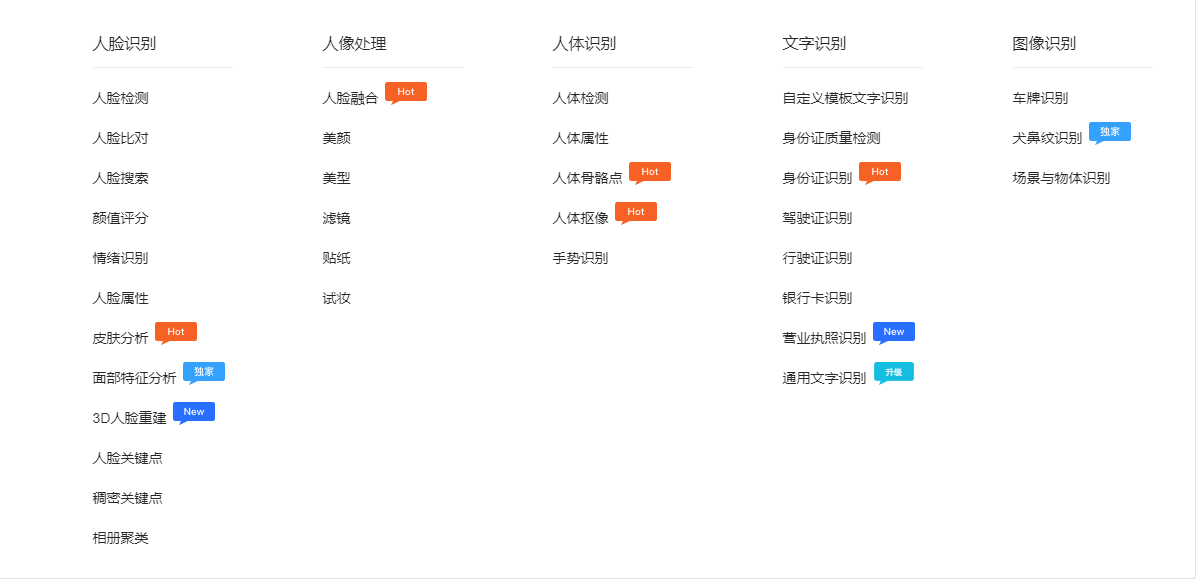Click the 试妆 link
Viewport: 1196px width, 579px height.
(336, 298)
